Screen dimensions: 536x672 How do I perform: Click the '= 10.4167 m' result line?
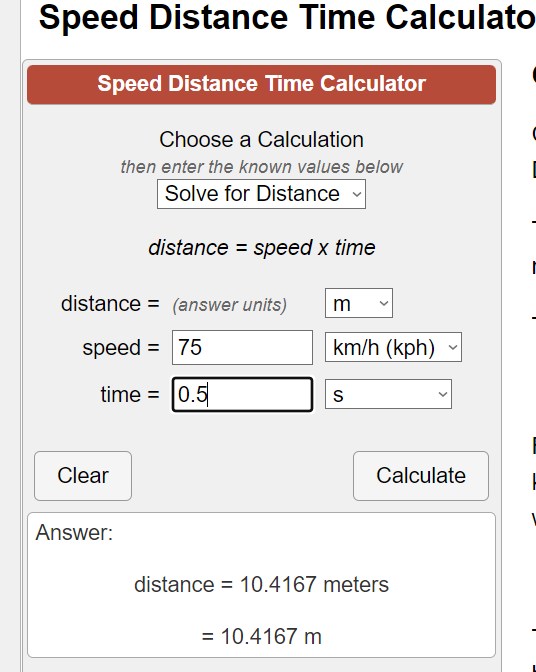tap(261, 636)
